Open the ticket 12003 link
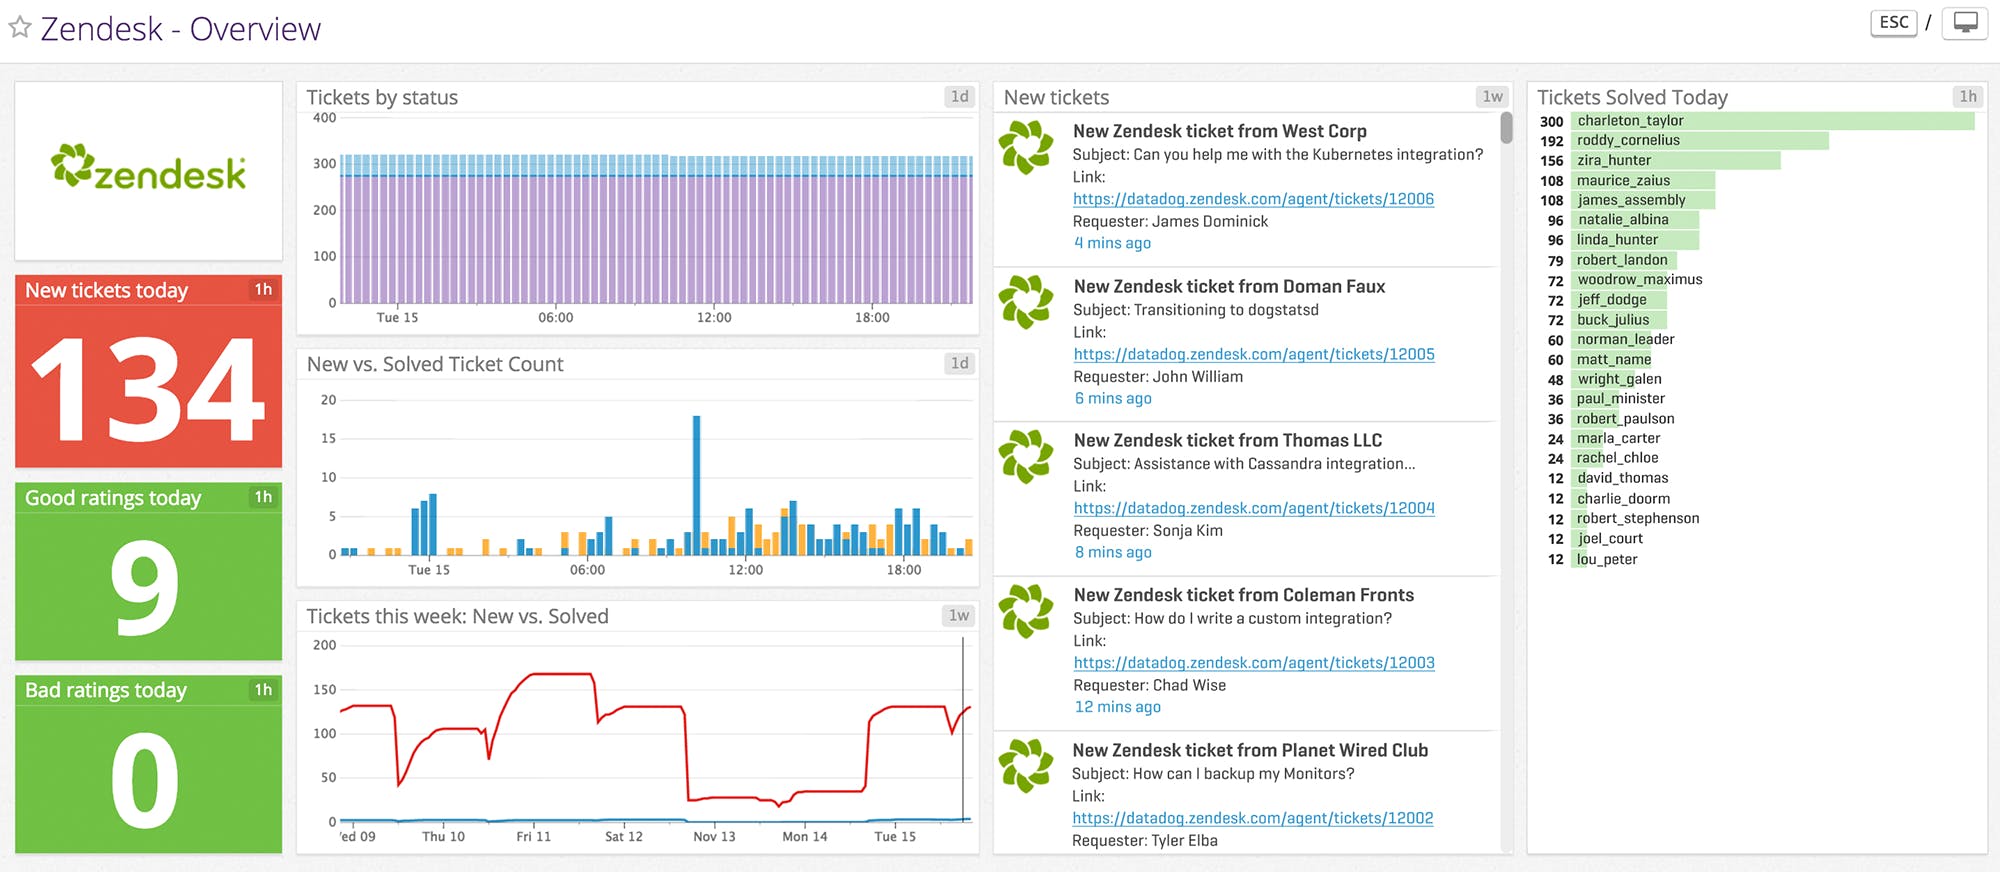This screenshot has height=872, width=2000. pos(1254,663)
